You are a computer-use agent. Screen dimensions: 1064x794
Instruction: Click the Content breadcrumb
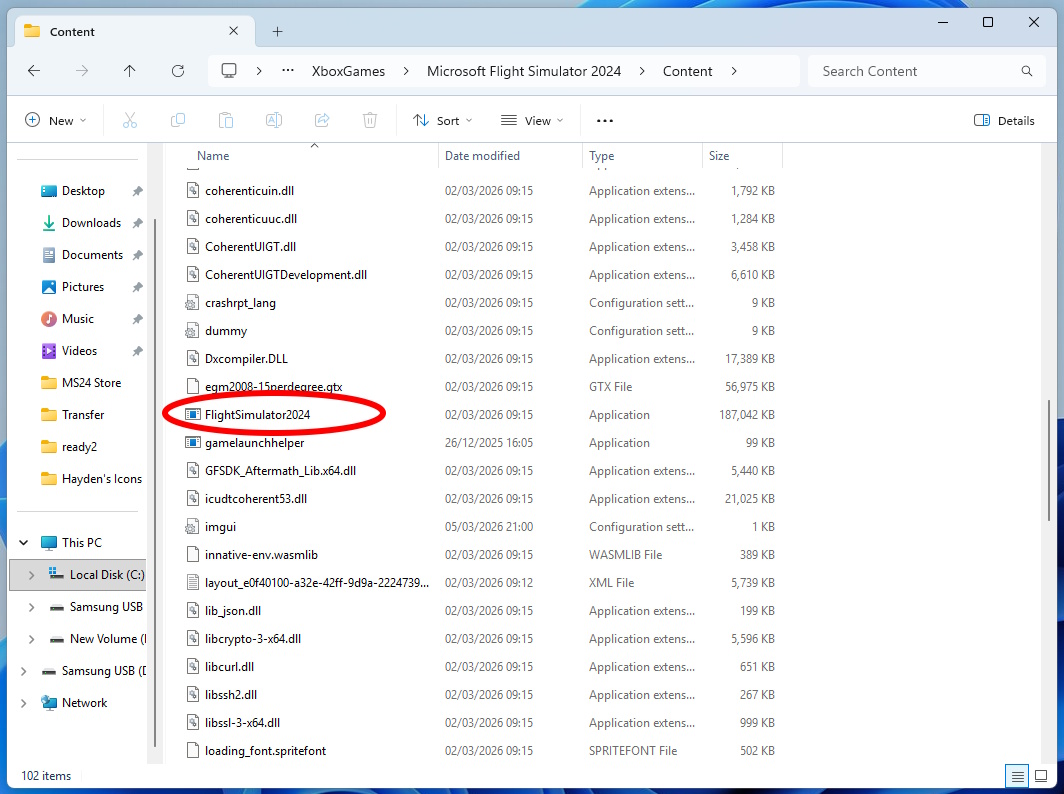click(687, 71)
